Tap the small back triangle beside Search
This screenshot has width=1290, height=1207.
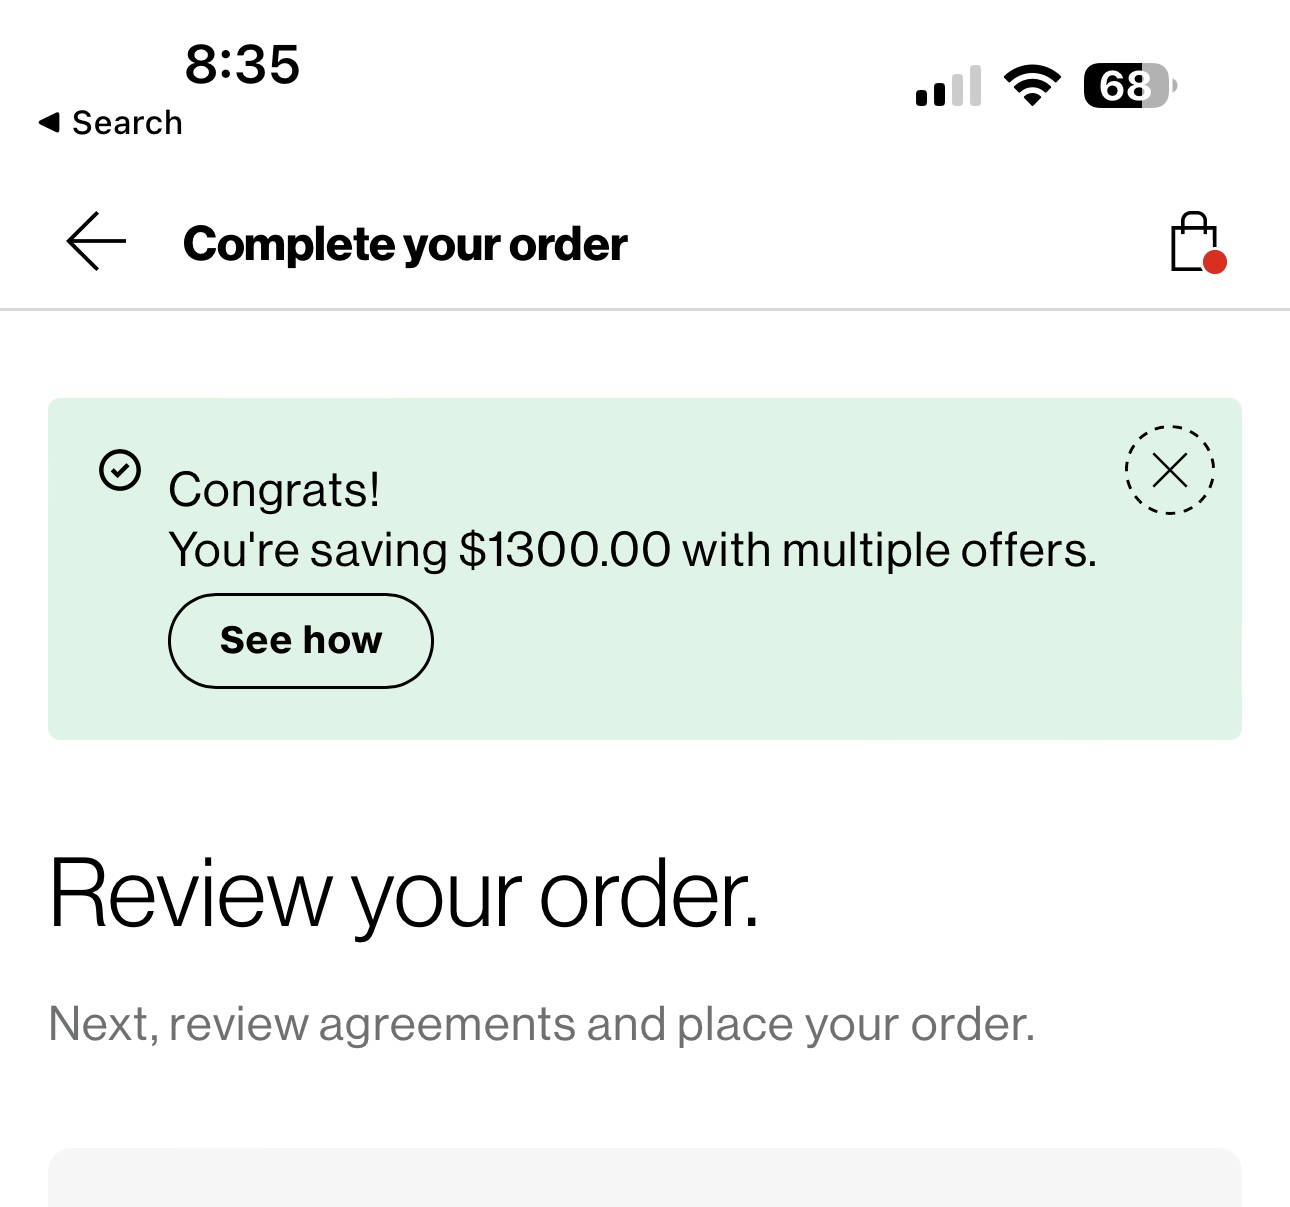pyautogui.click(x=49, y=122)
